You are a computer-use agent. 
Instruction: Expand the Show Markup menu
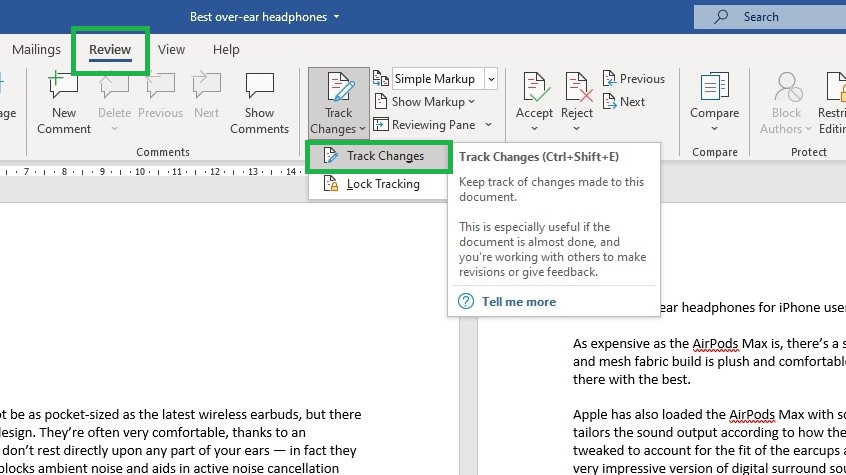(x=424, y=101)
